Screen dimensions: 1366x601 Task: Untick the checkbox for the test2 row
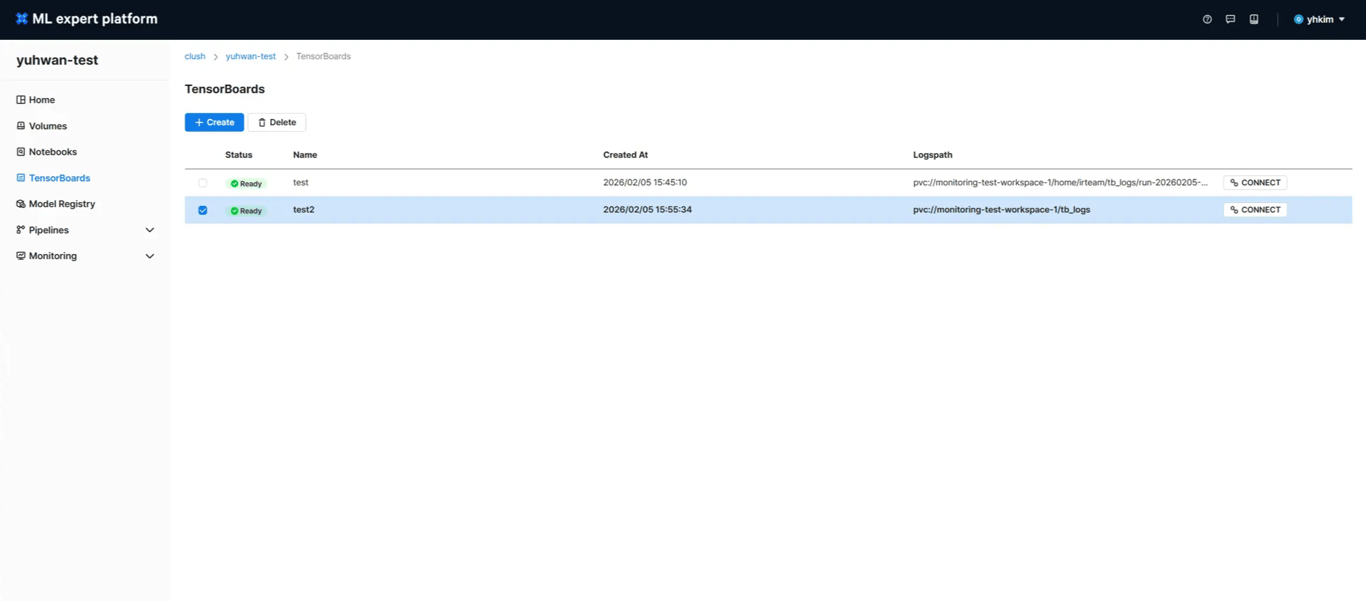pyautogui.click(x=203, y=210)
